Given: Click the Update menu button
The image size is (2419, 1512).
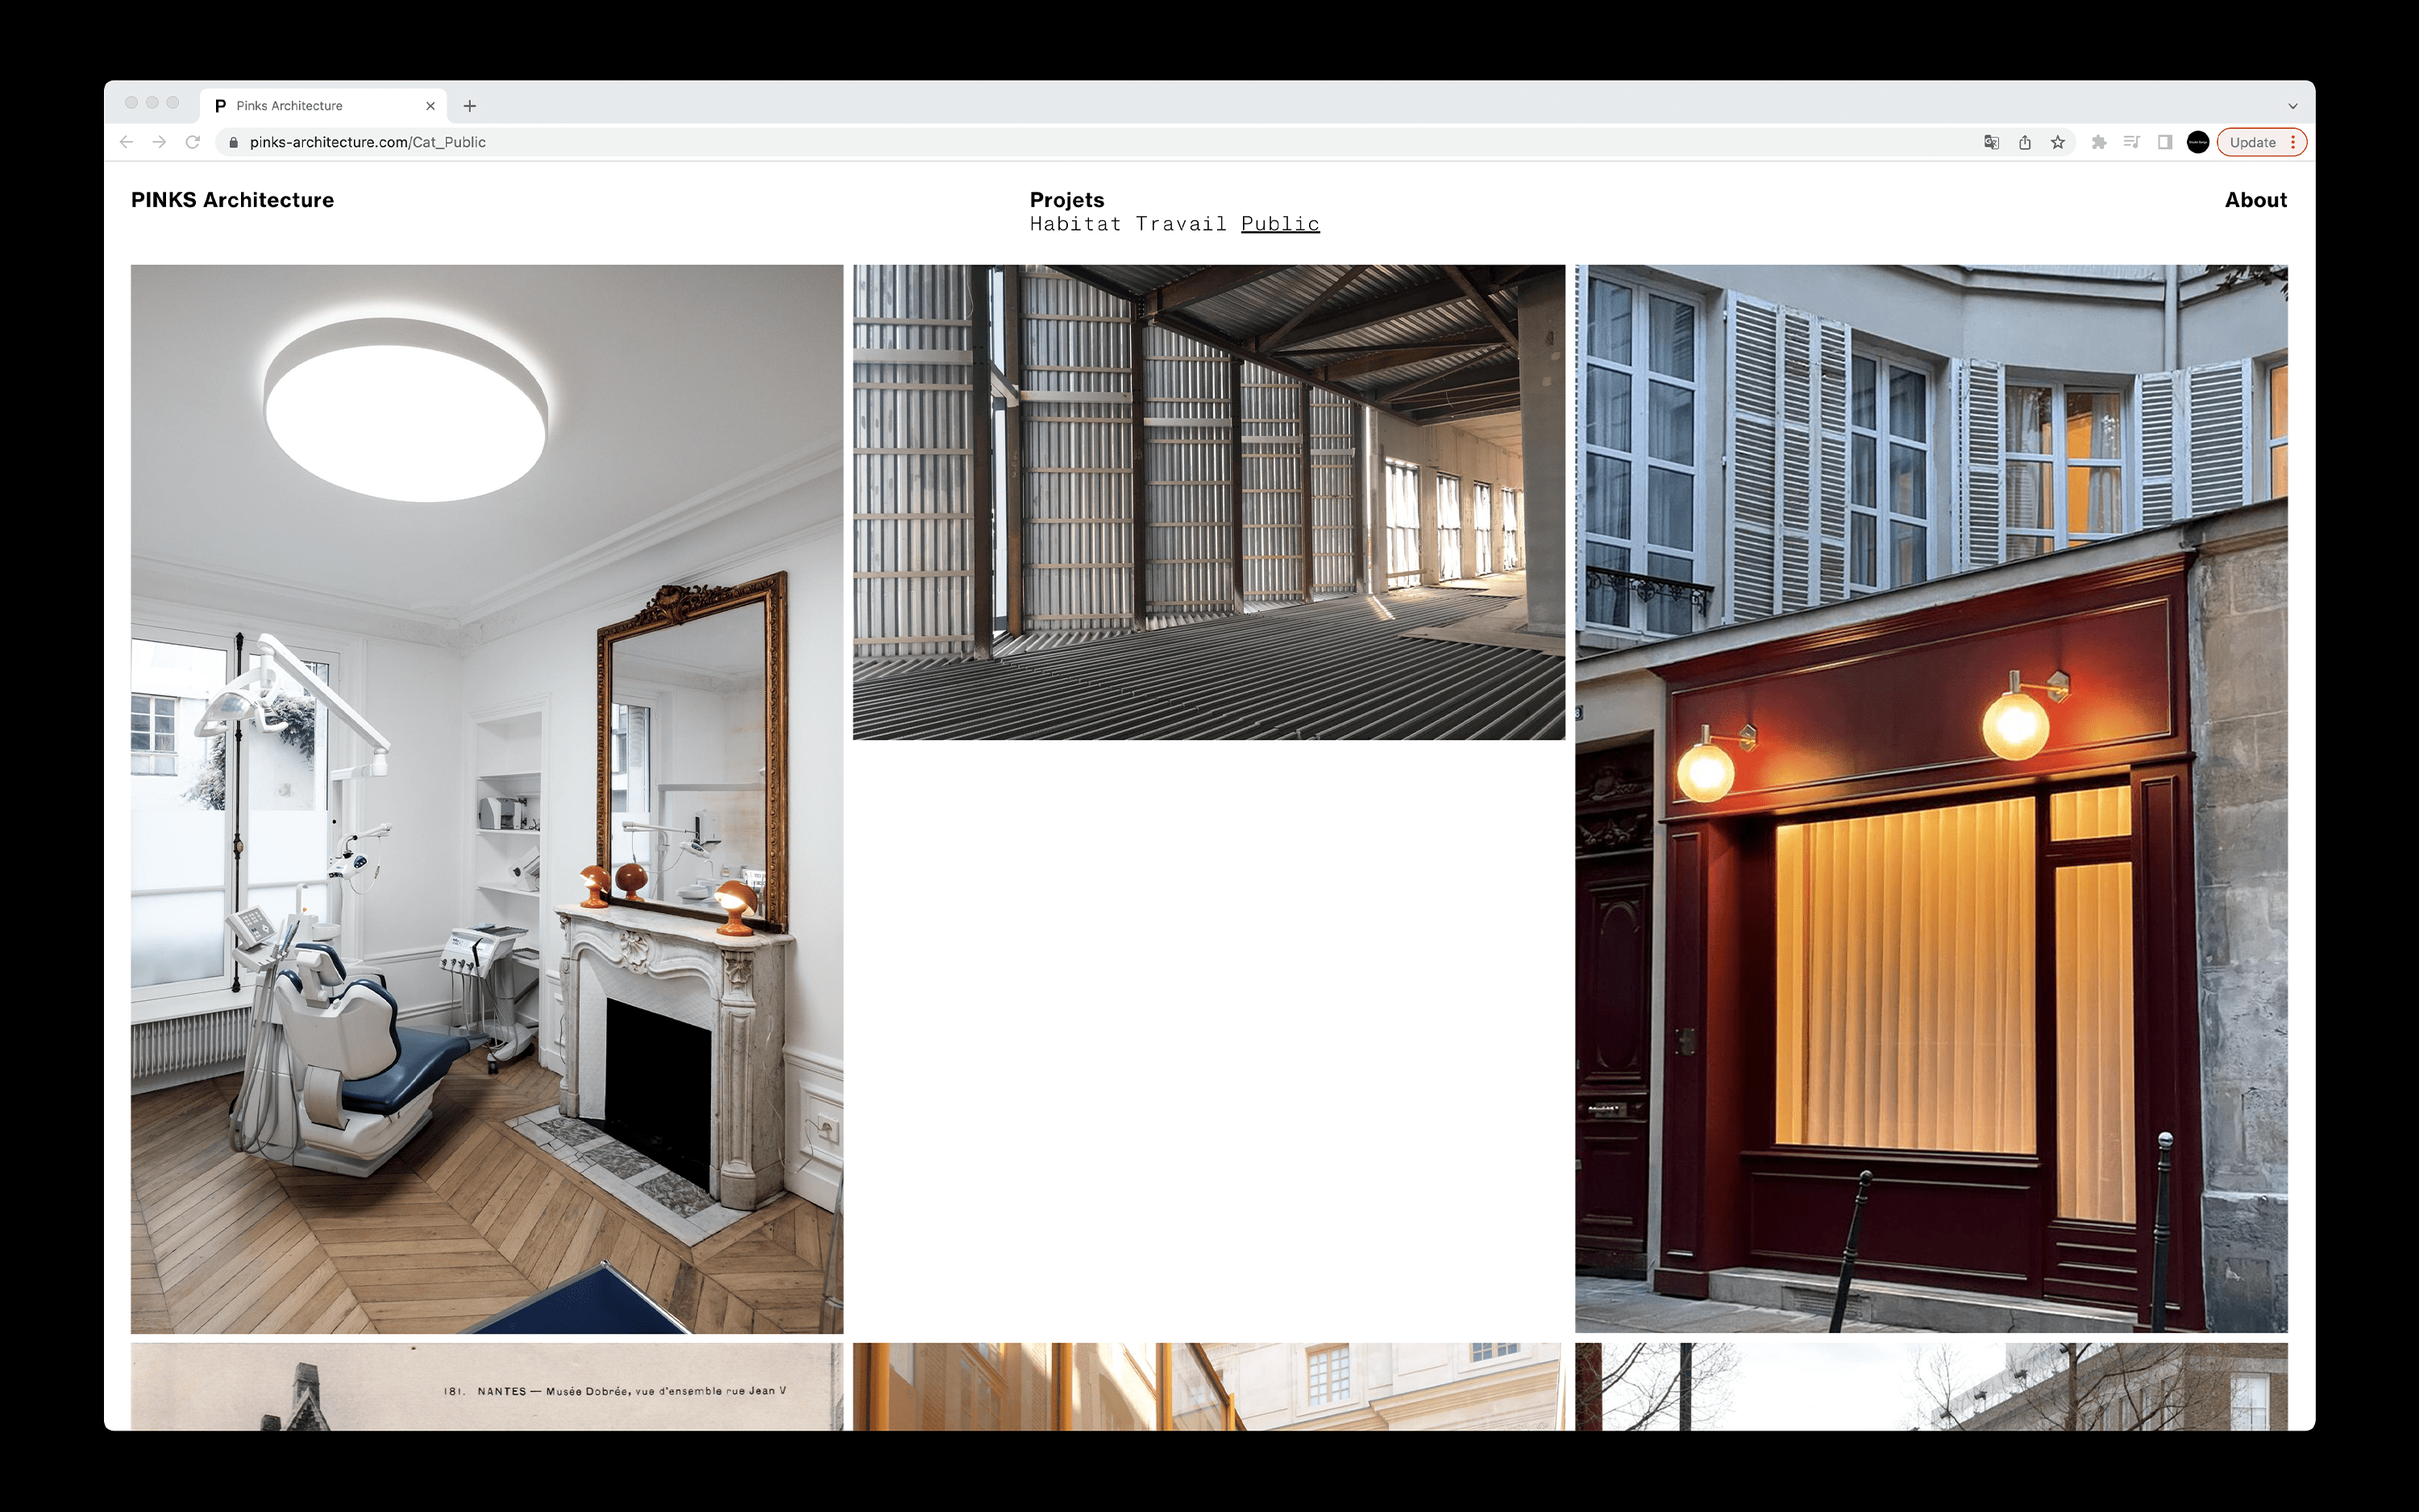Looking at the screenshot, I should [2260, 142].
